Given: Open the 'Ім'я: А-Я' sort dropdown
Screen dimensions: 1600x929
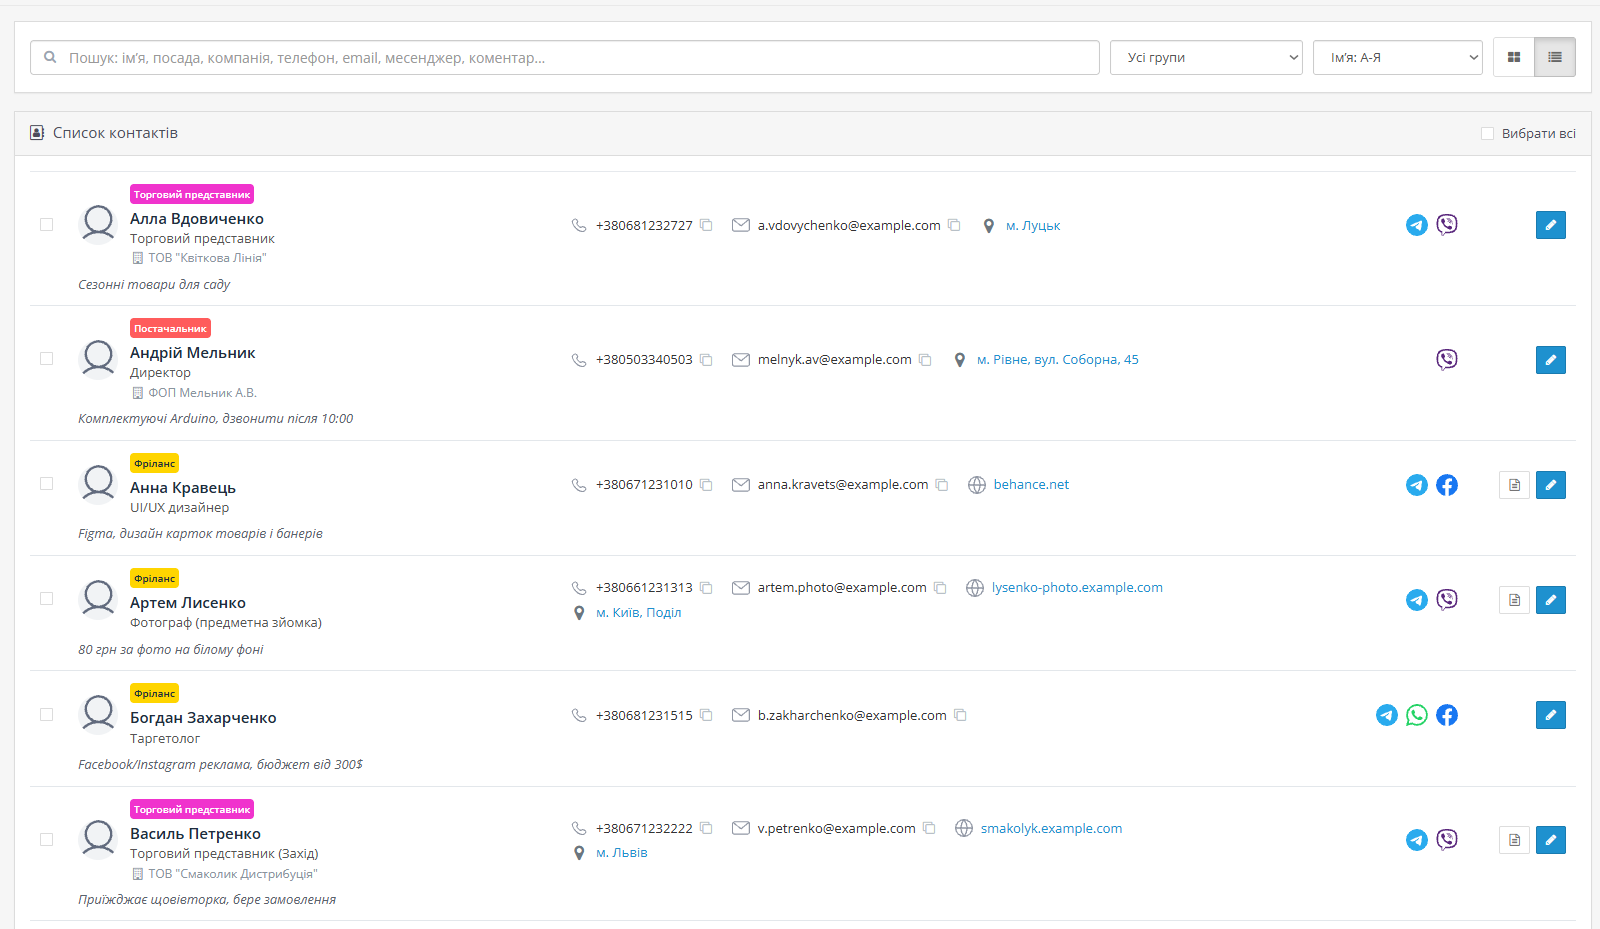Looking at the screenshot, I should (1398, 58).
